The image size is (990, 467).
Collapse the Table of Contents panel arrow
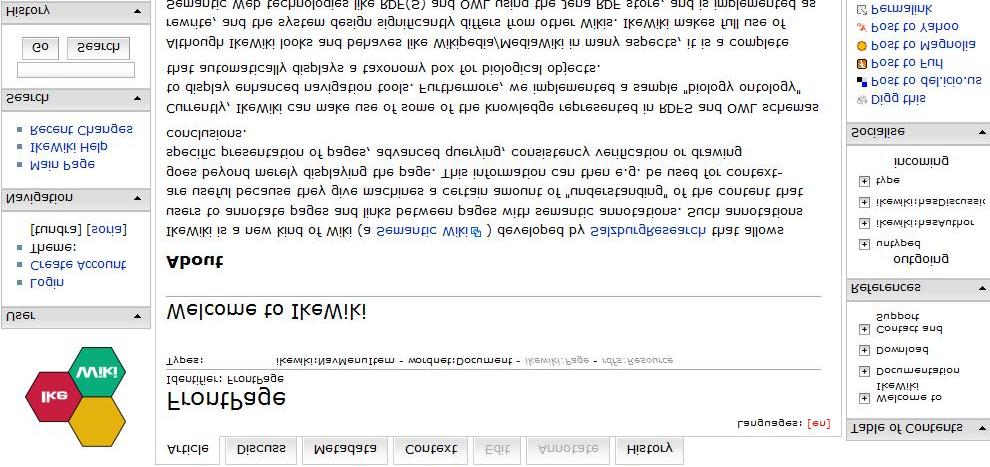[x=982, y=428]
